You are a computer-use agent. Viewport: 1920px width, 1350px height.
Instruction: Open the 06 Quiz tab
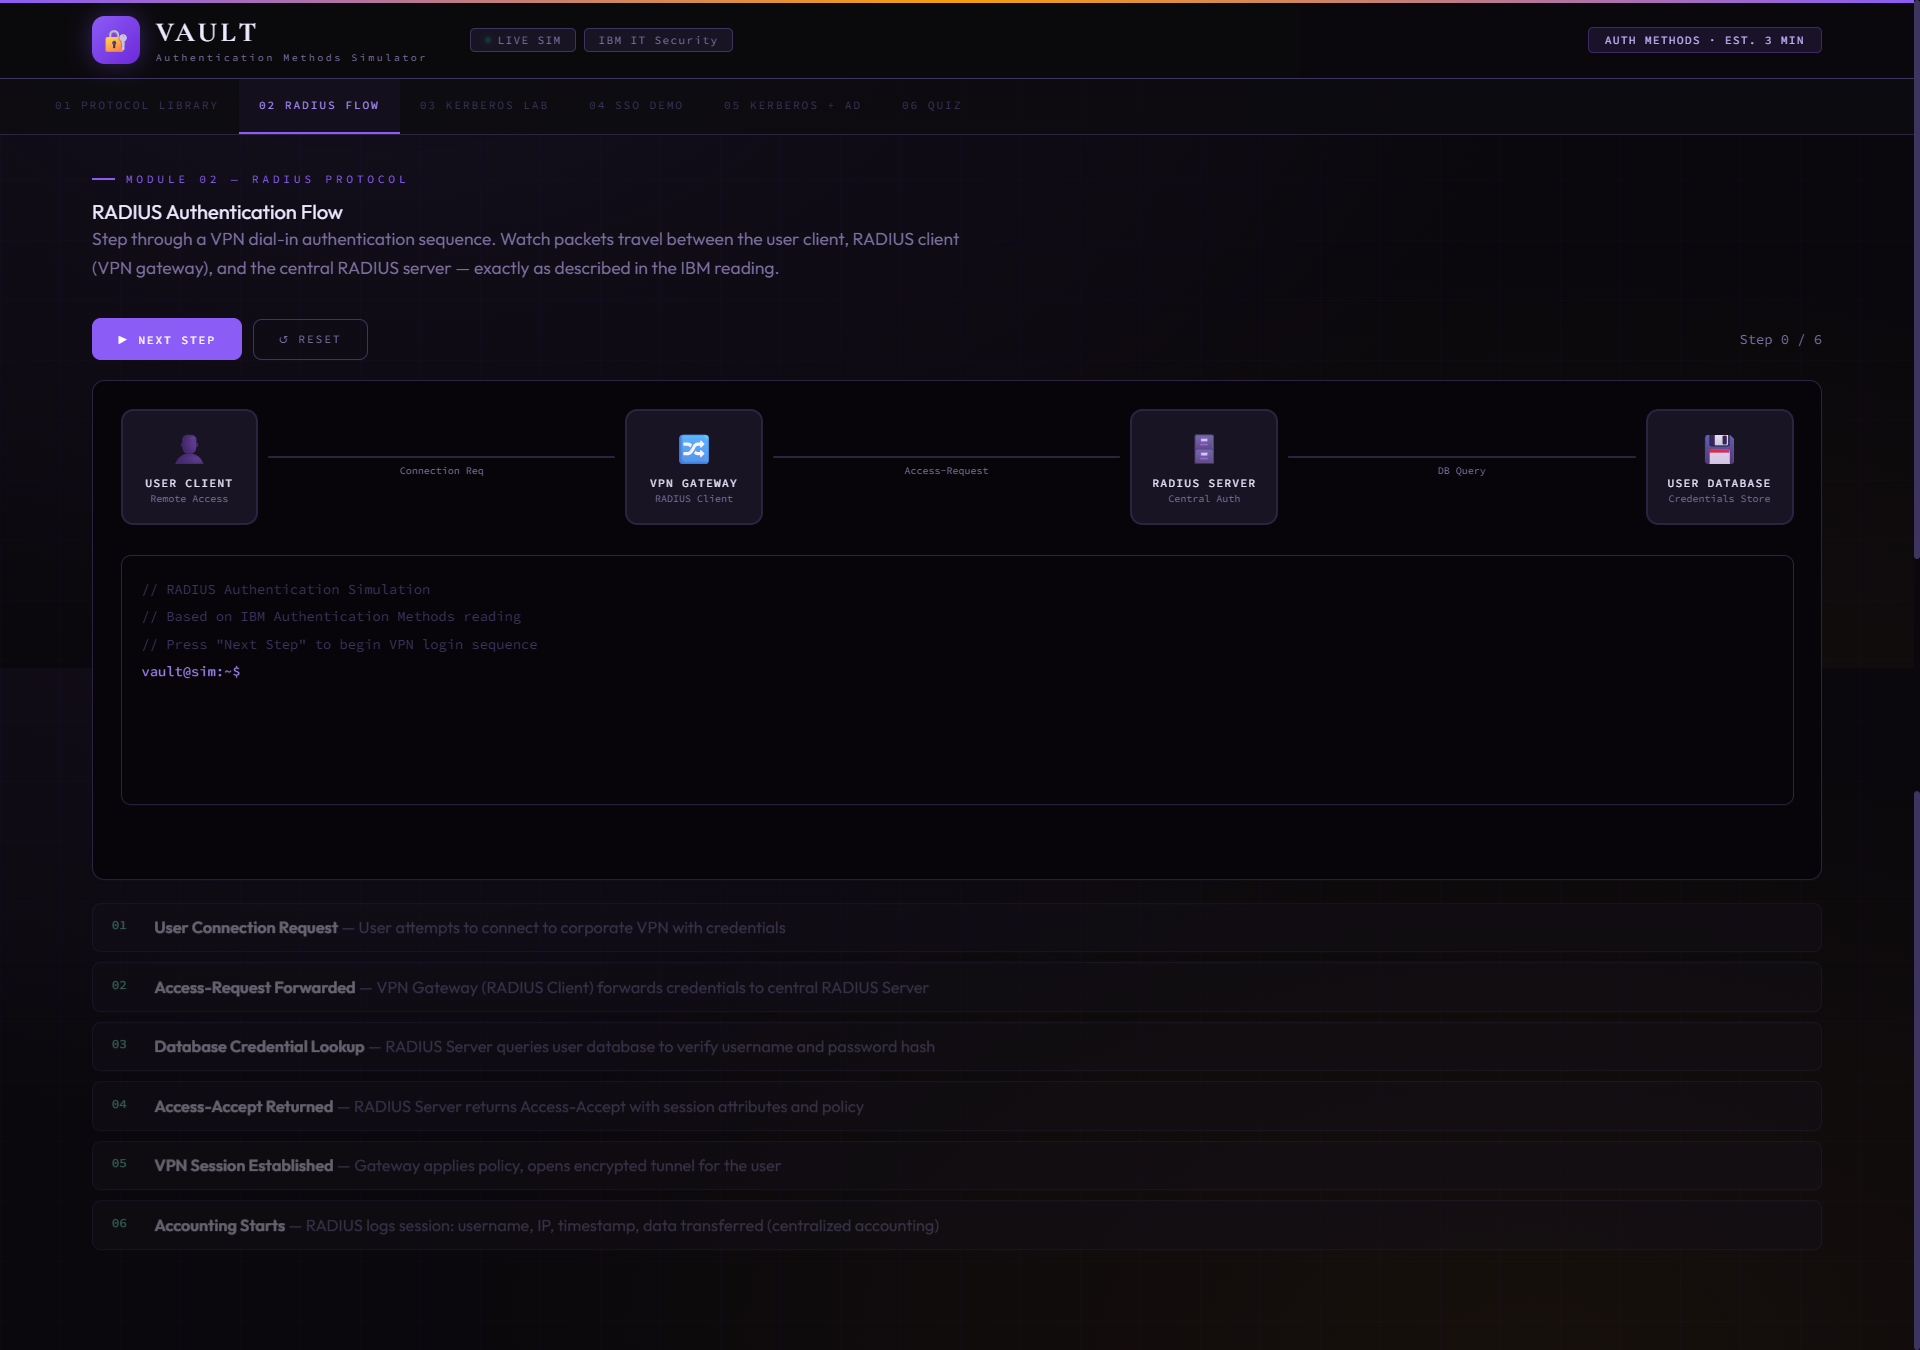pos(931,105)
